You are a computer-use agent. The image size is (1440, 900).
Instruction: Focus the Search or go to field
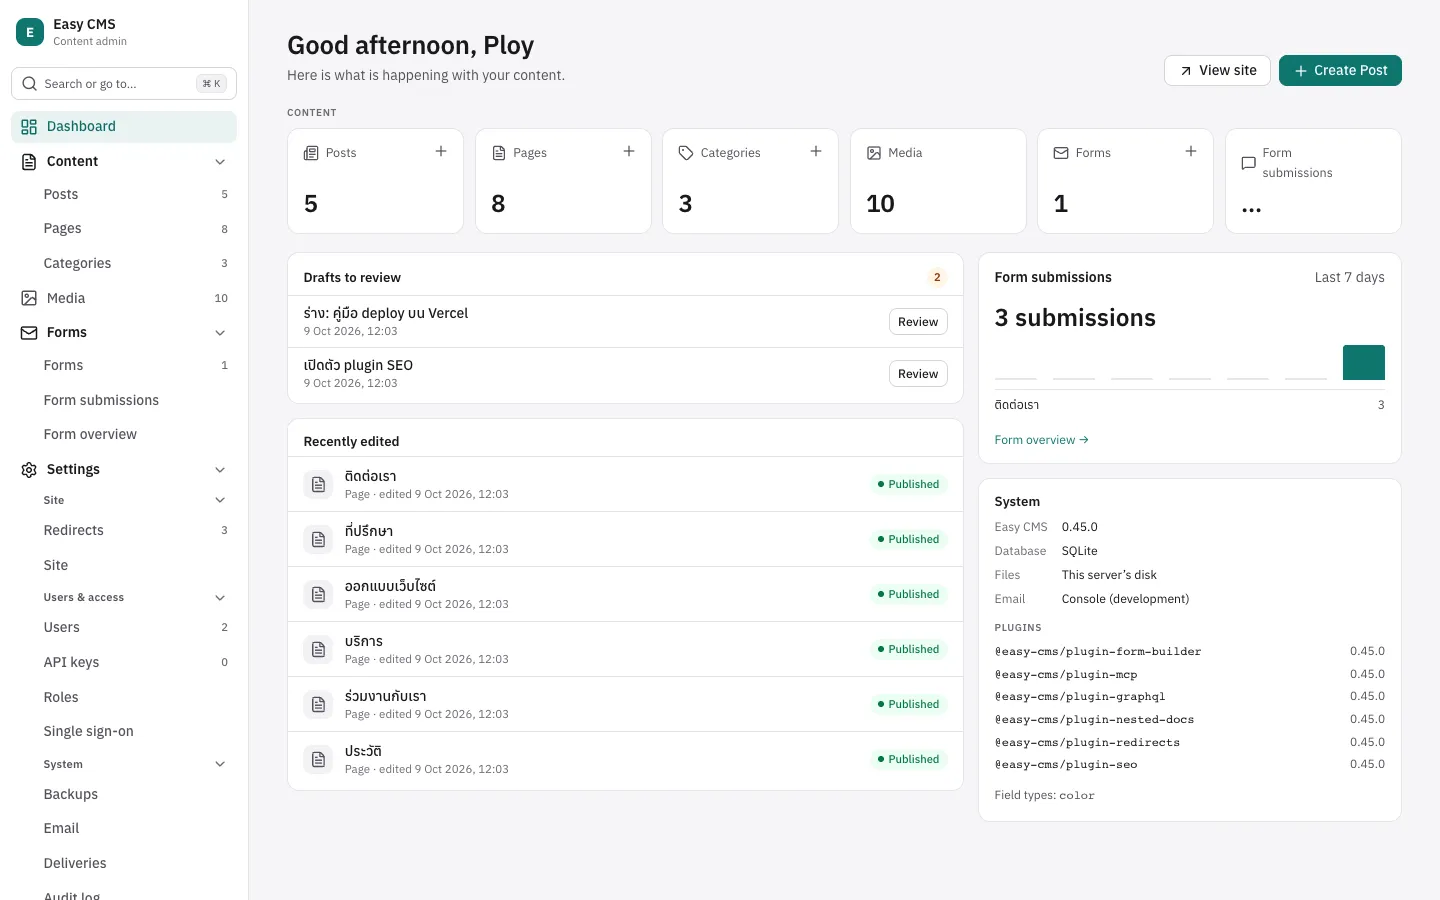[124, 84]
